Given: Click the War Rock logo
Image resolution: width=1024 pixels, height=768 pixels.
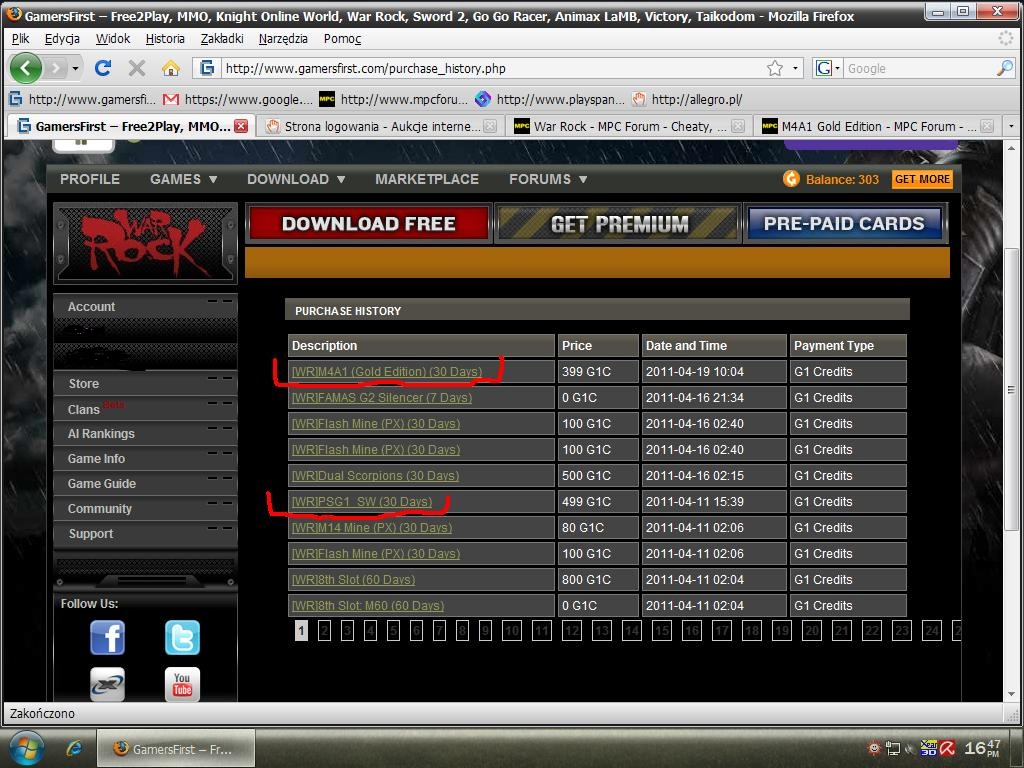Looking at the screenshot, I should (x=145, y=243).
